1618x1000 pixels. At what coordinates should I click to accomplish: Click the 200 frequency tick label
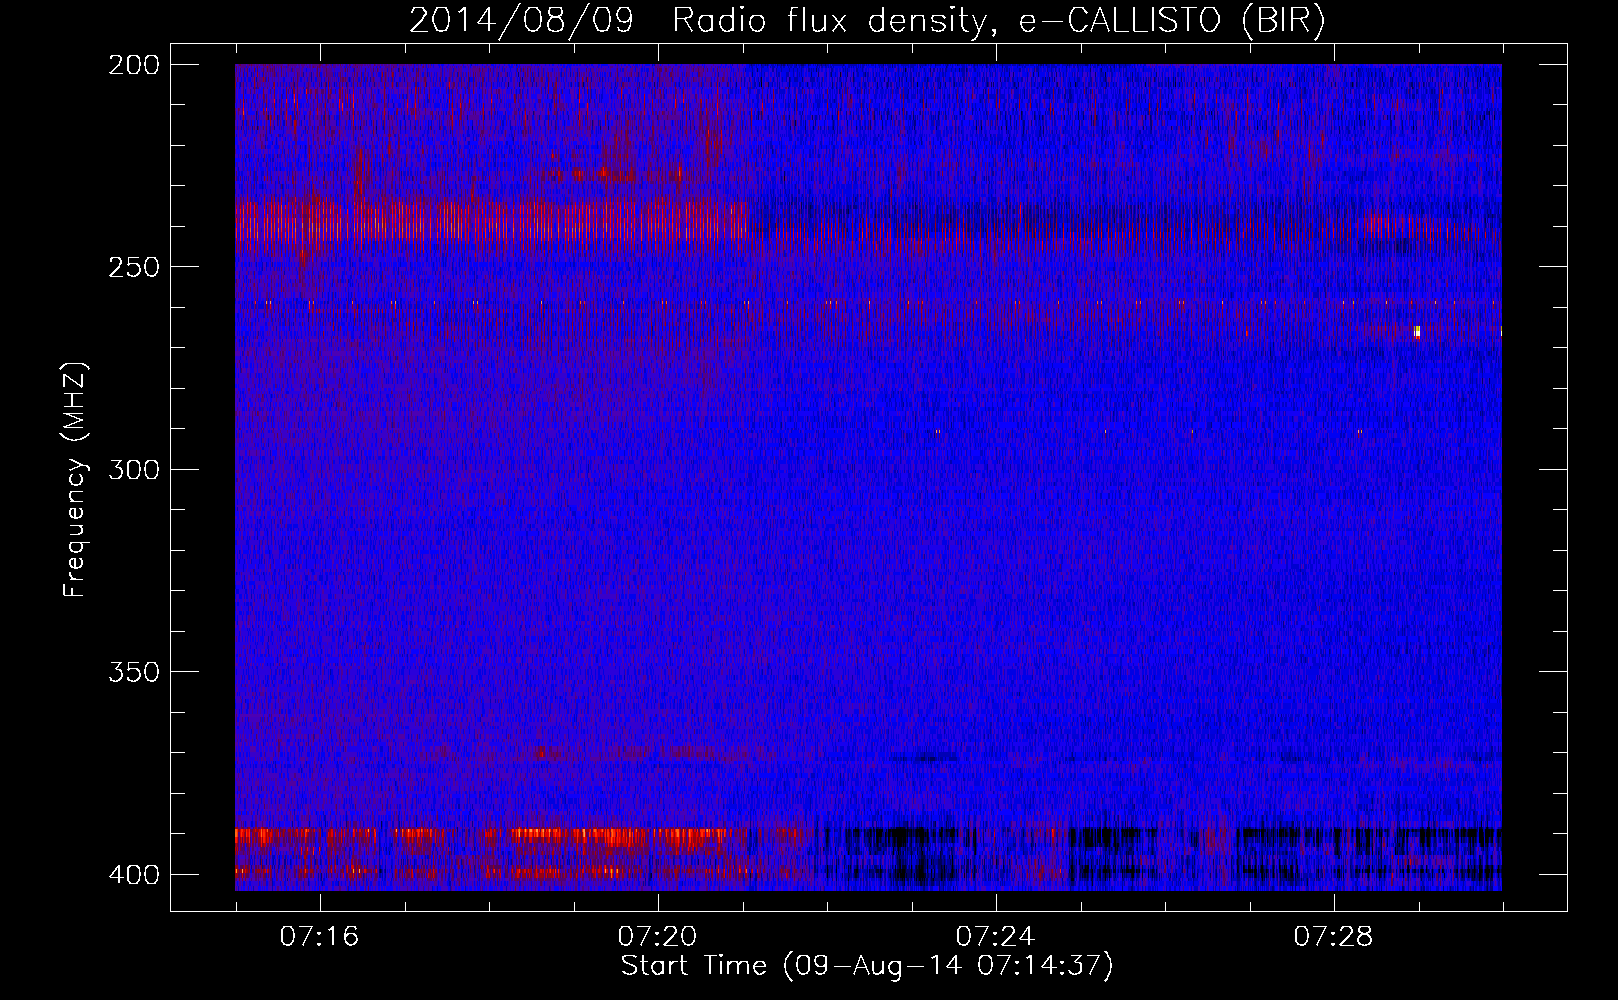133,65
